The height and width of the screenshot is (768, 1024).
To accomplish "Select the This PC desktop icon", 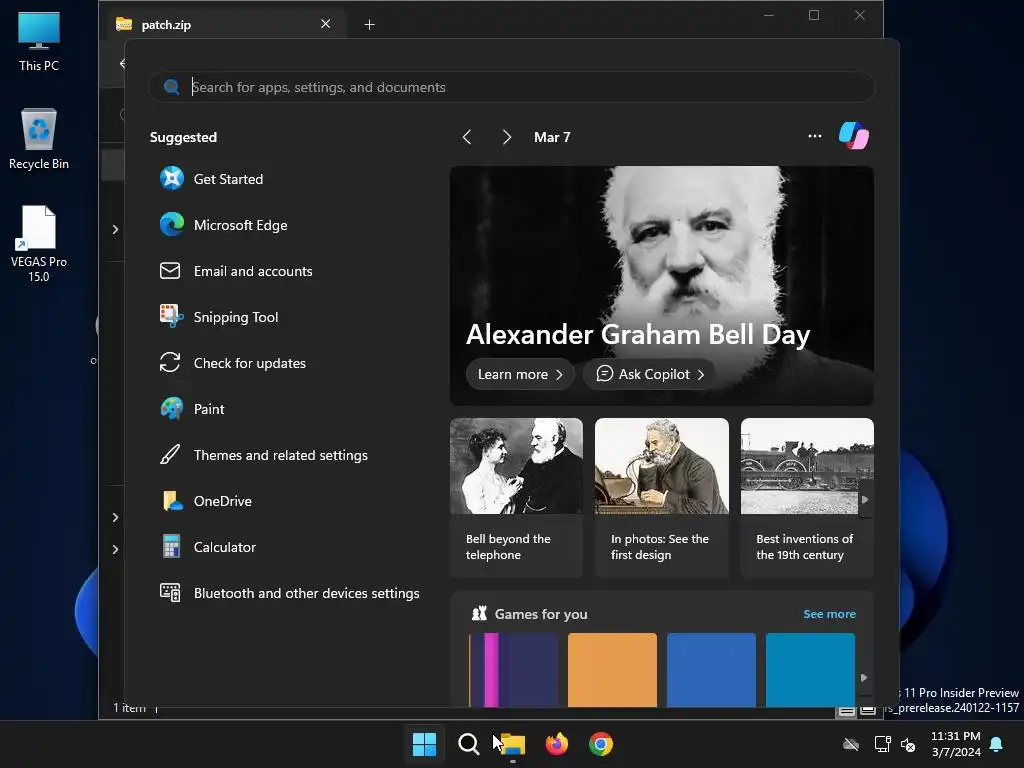I will coord(39,42).
